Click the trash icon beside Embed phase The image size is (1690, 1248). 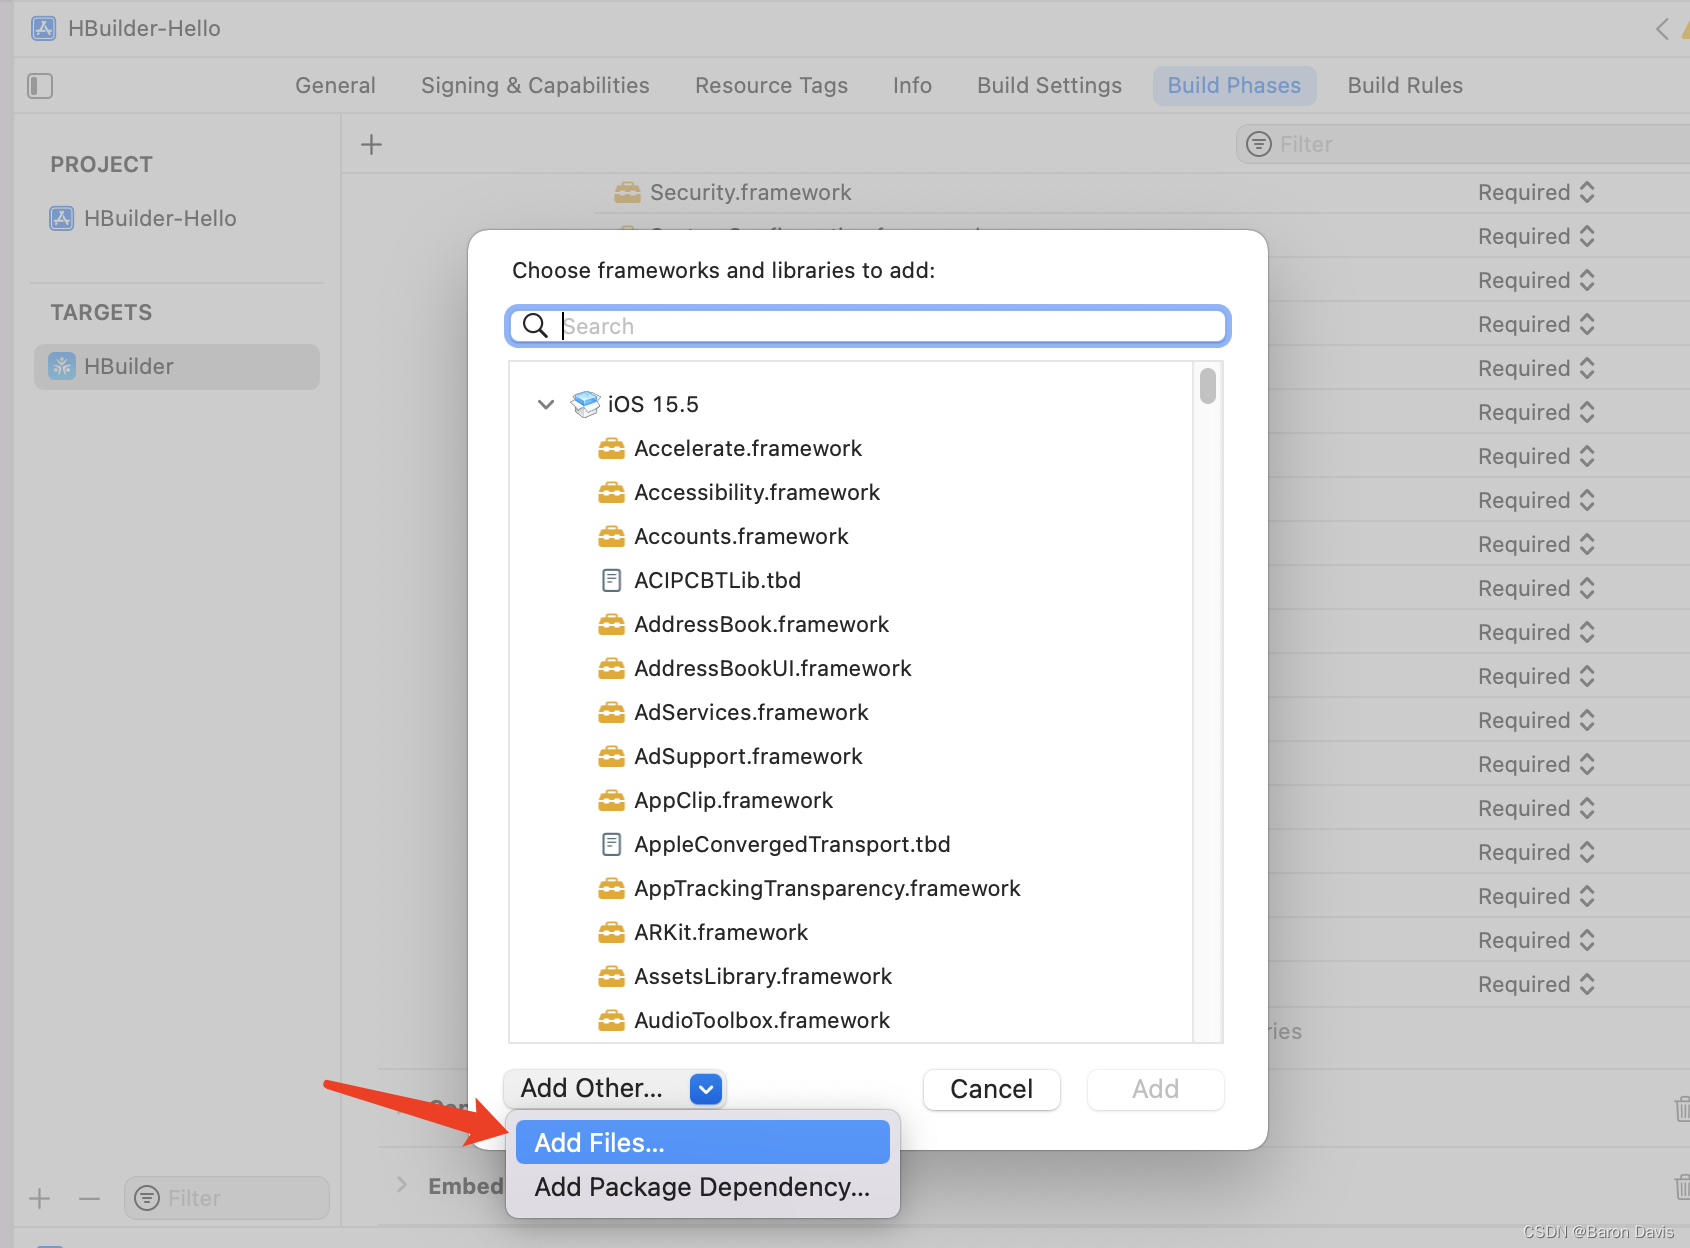coord(1682,1187)
